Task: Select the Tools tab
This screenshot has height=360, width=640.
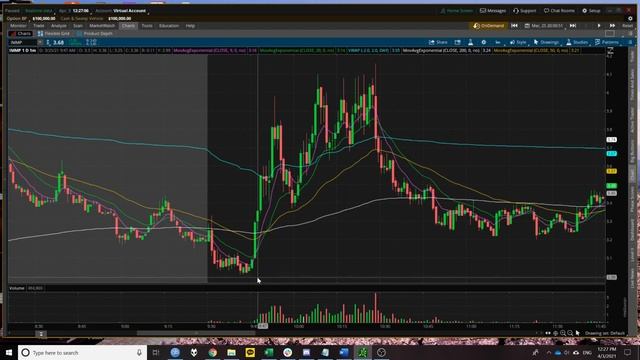Action: pyautogui.click(x=147, y=26)
